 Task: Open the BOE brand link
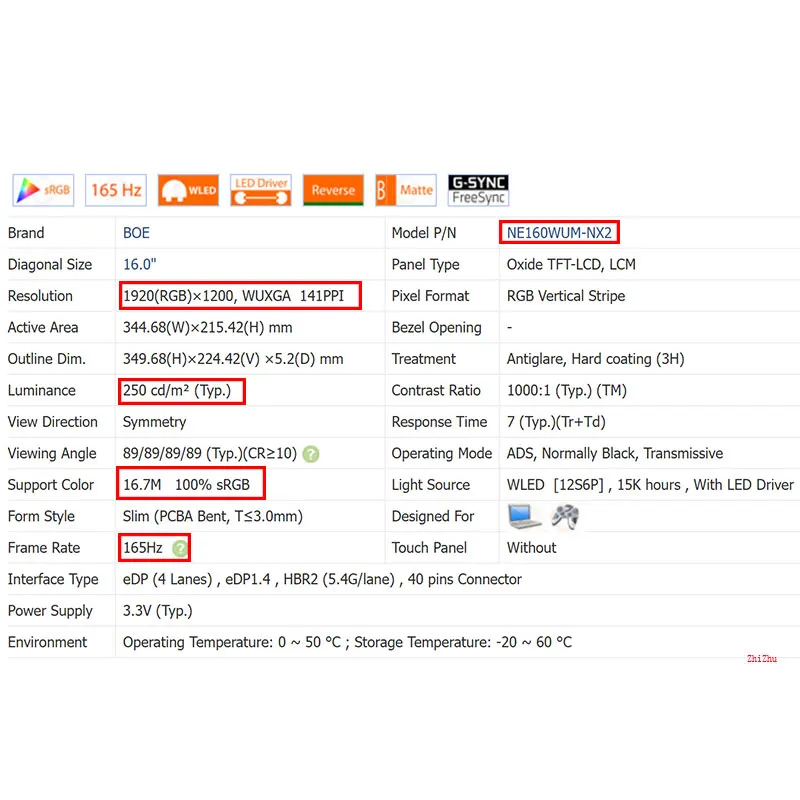click(136, 233)
